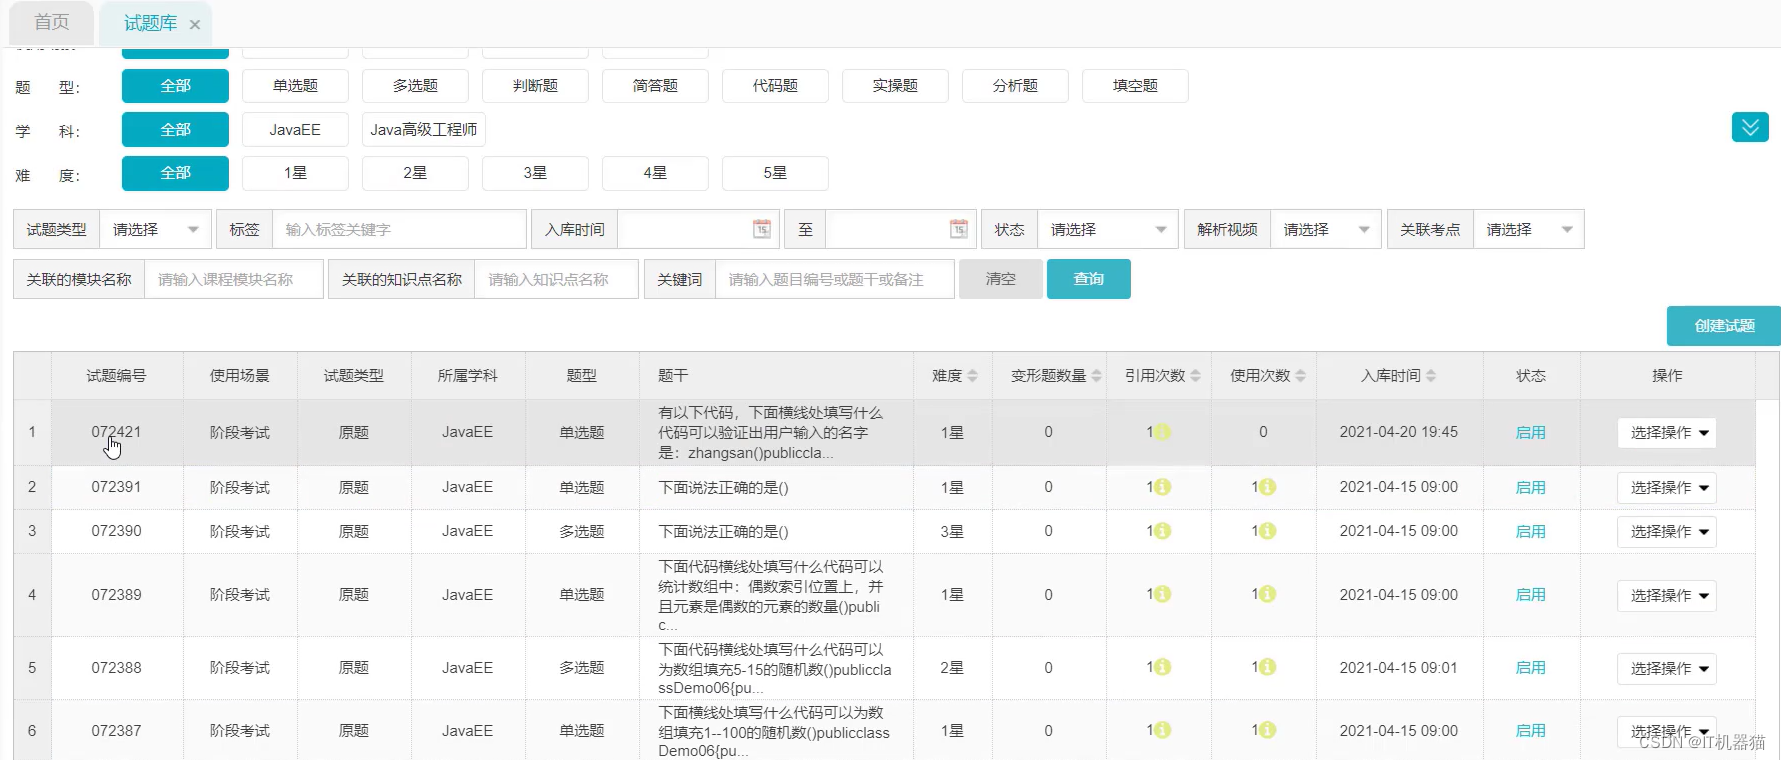Select question number 072389 cell
This screenshot has height=760, width=1781.
116,594
